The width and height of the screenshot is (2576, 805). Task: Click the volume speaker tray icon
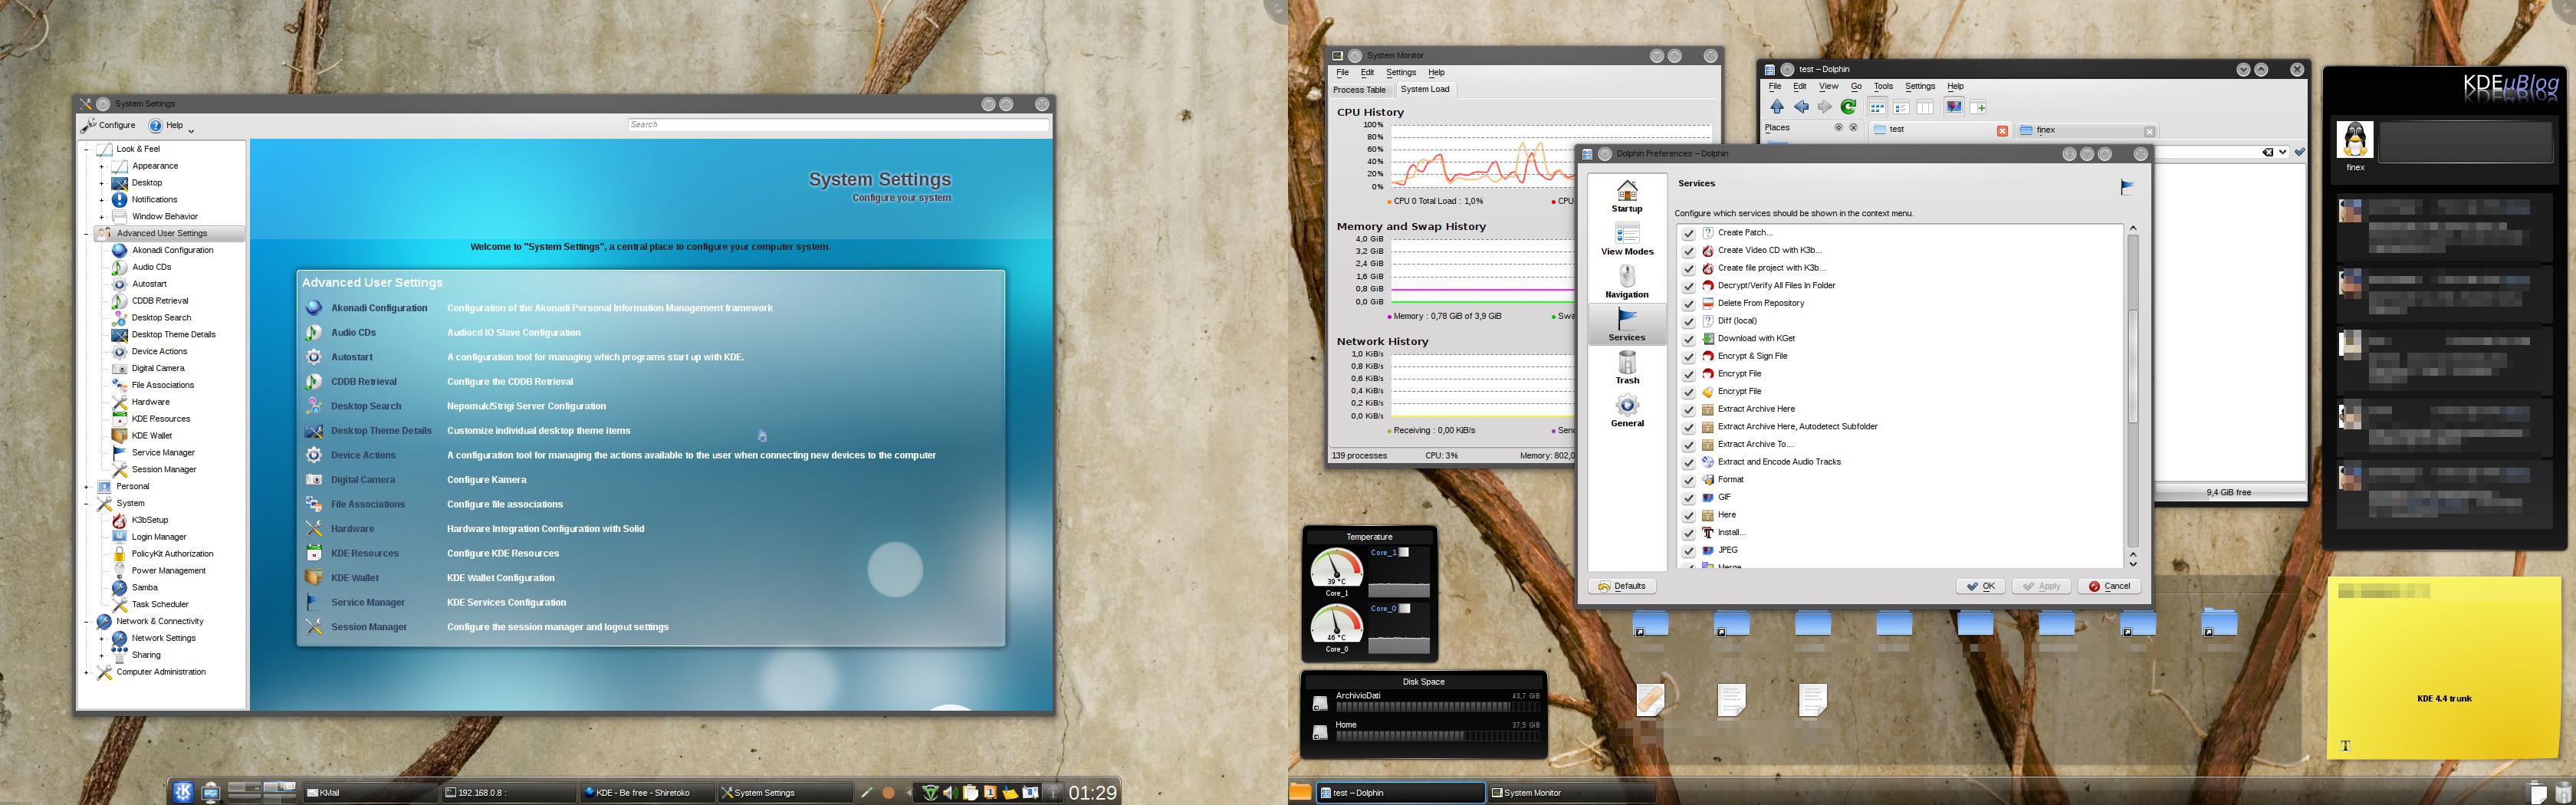tap(950, 793)
